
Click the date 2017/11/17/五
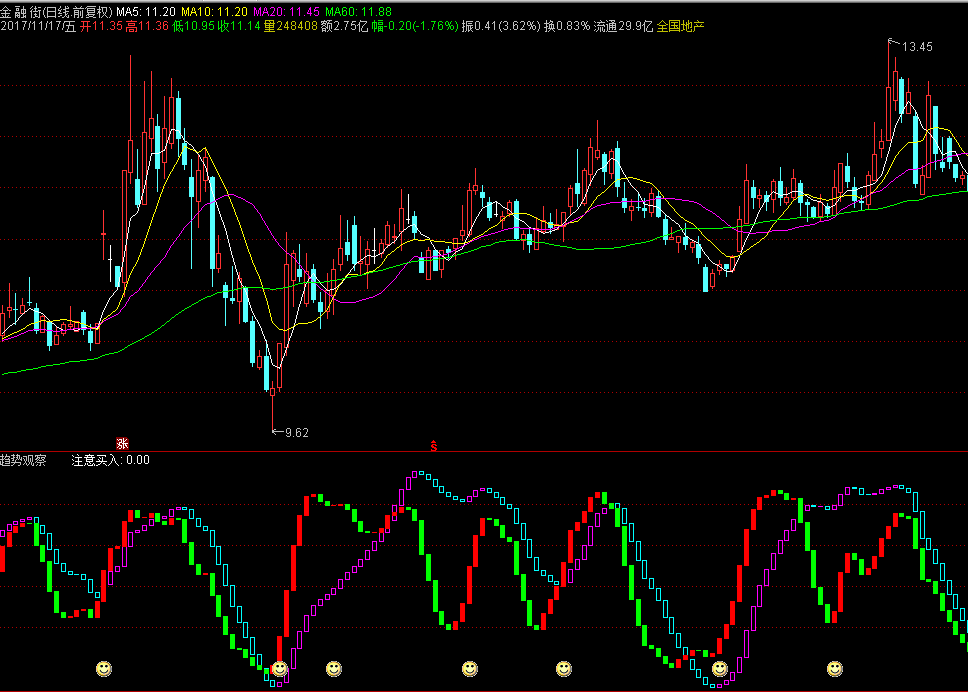[38, 26]
